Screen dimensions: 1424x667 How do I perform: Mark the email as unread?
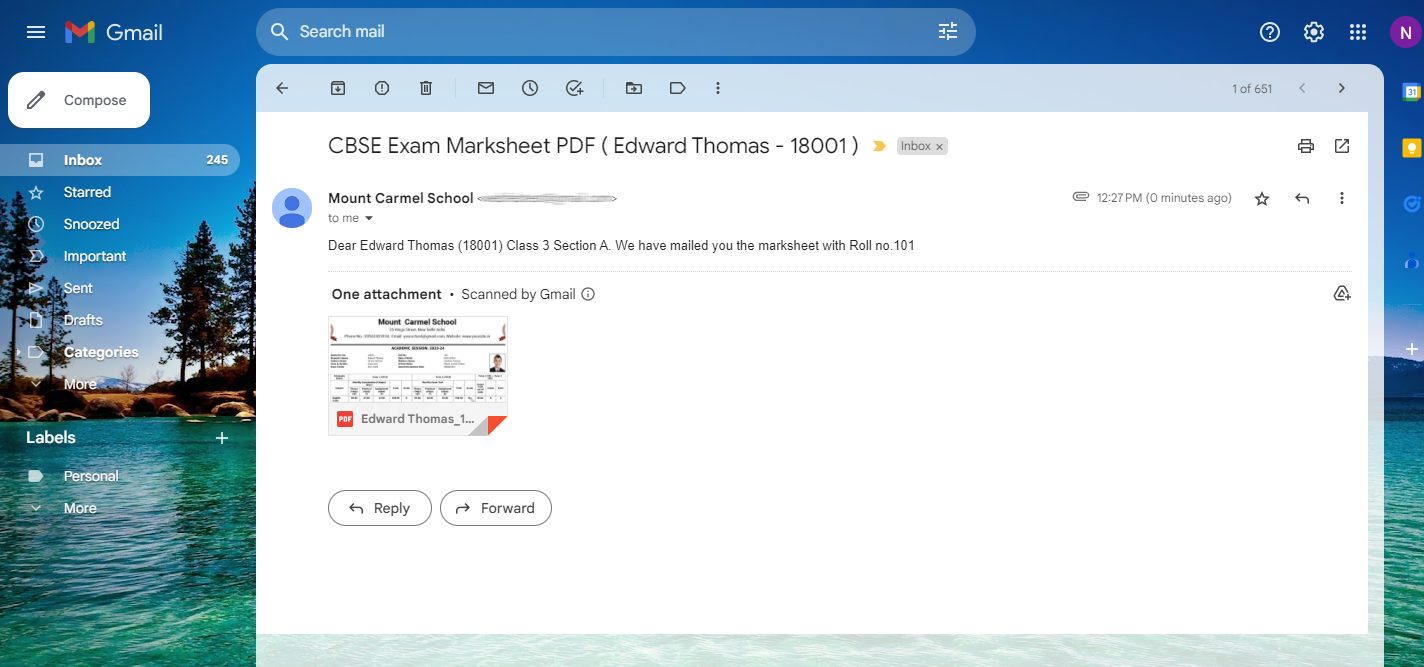[x=486, y=88]
